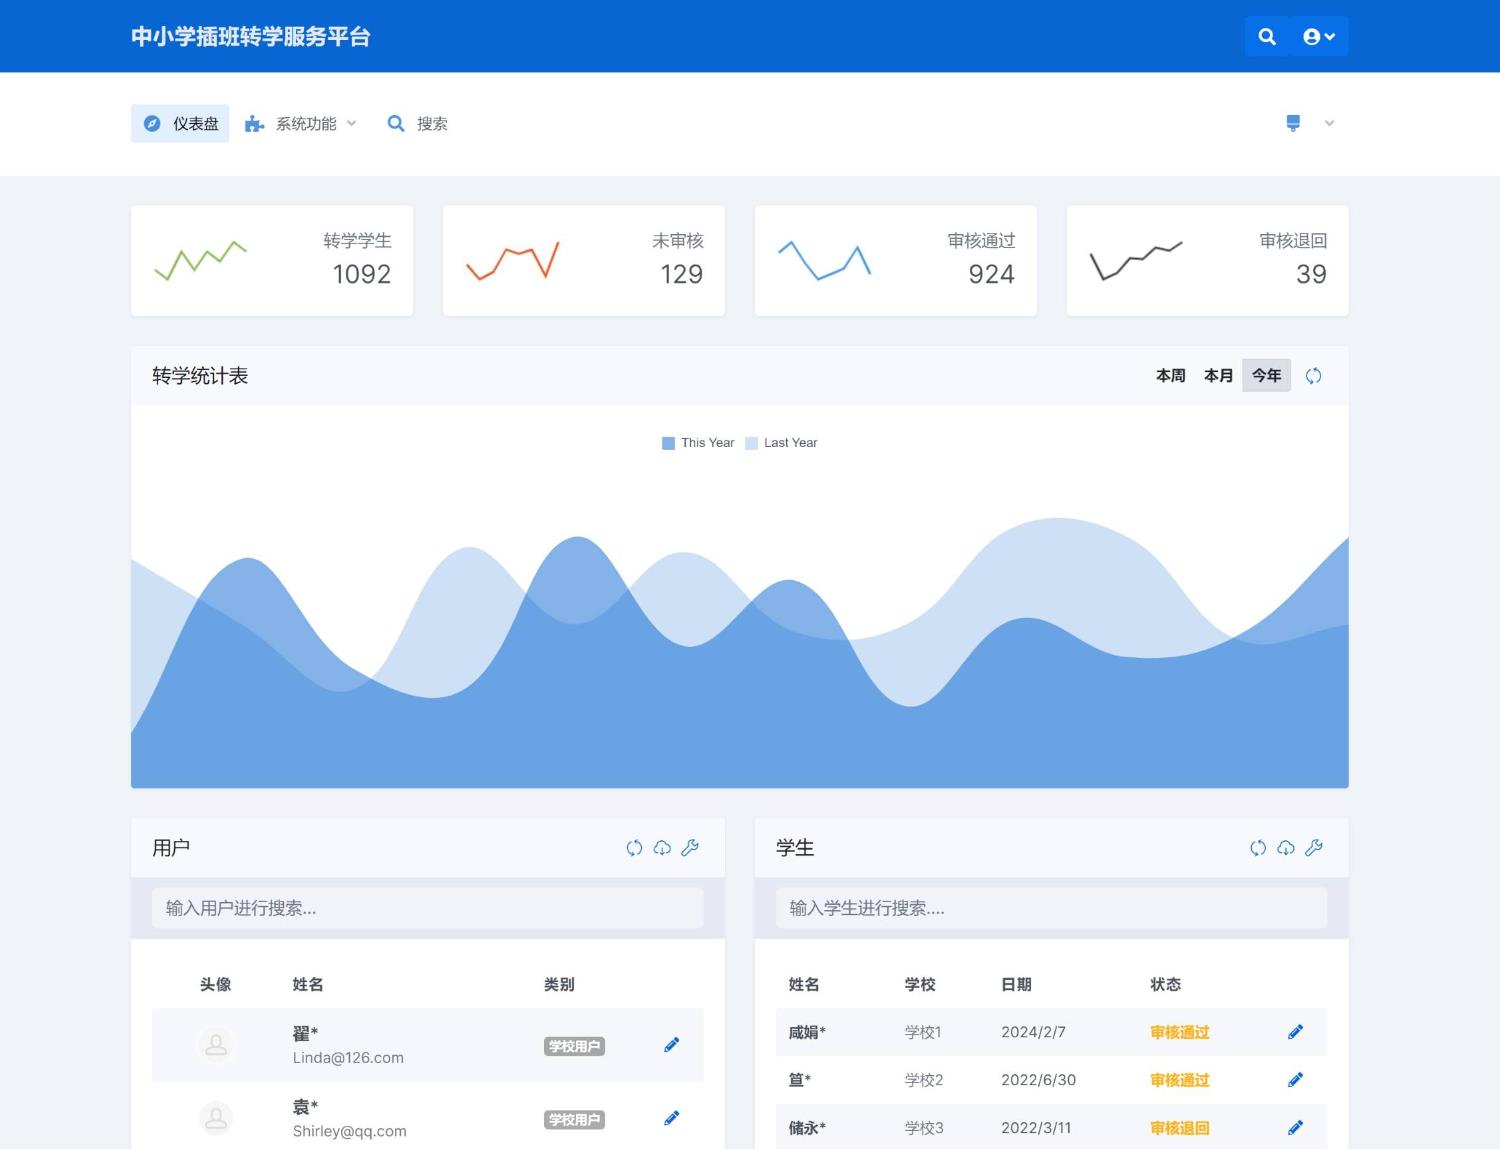Click the 姓名 header in 学生 table
Image resolution: width=1500 pixels, height=1149 pixels.
point(804,984)
